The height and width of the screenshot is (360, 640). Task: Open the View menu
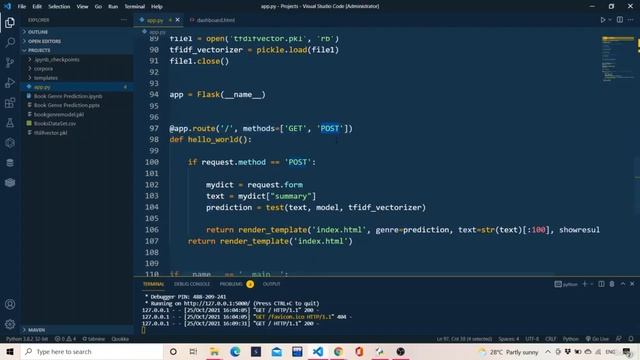pos(82,7)
